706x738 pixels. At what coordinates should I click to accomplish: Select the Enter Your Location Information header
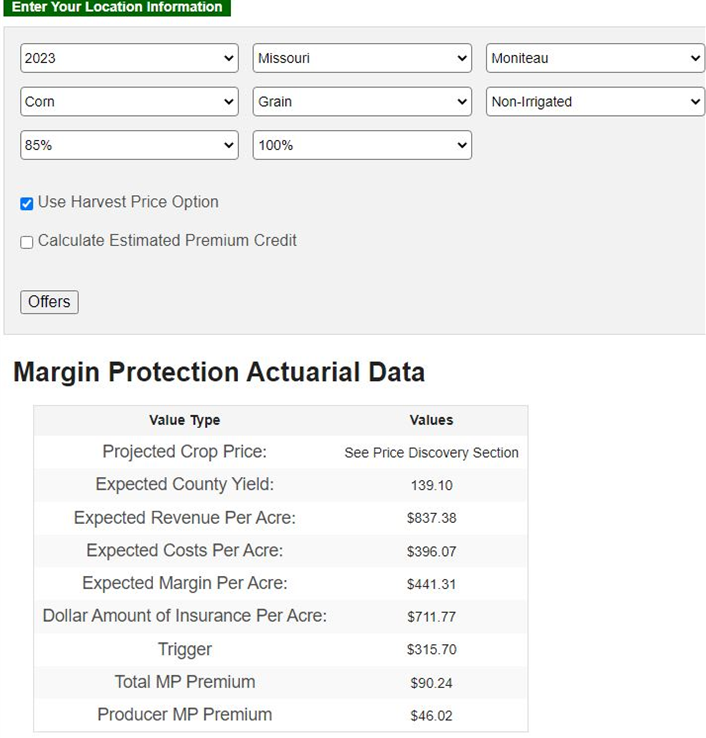(117, 7)
